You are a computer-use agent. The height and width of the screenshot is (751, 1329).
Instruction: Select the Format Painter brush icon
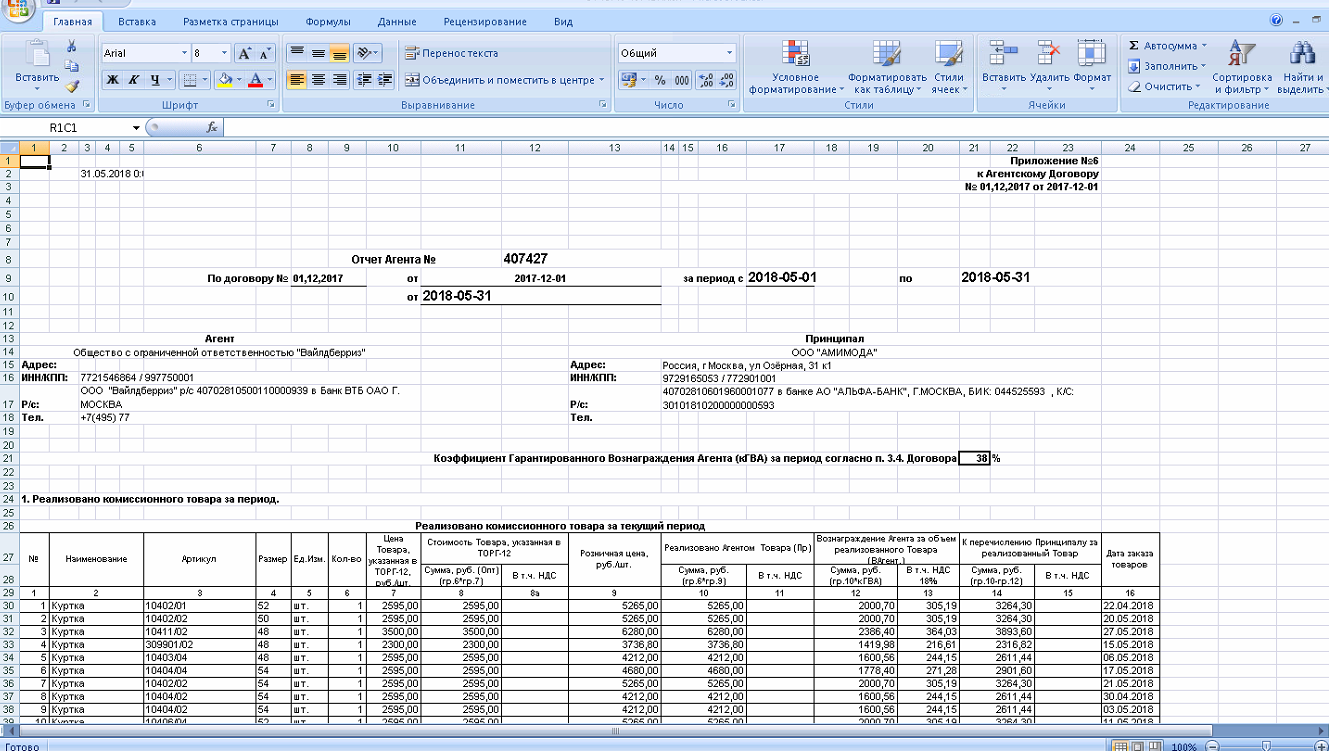72,87
